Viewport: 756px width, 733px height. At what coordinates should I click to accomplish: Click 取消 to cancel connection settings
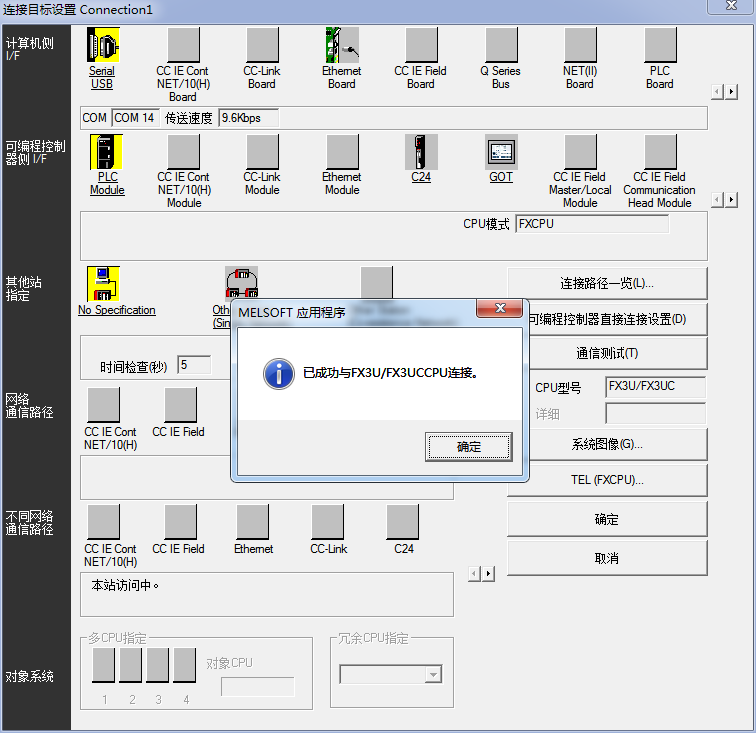(607, 557)
